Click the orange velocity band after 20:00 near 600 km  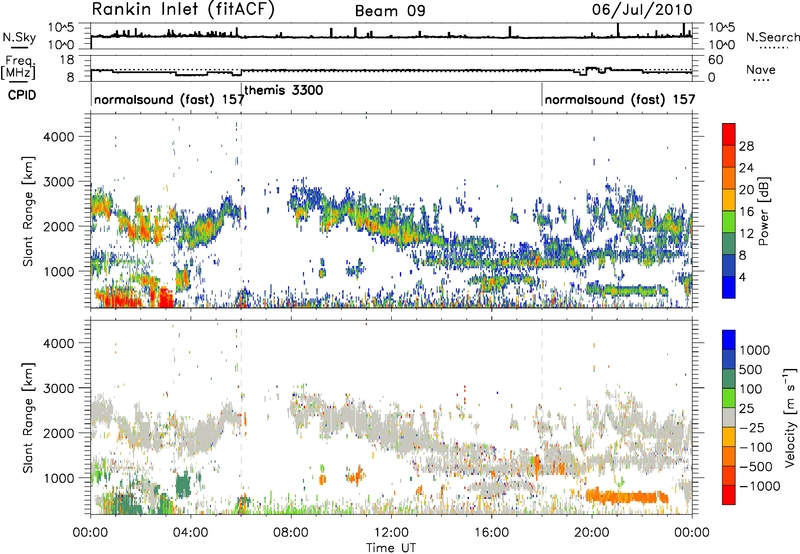tap(627, 496)
